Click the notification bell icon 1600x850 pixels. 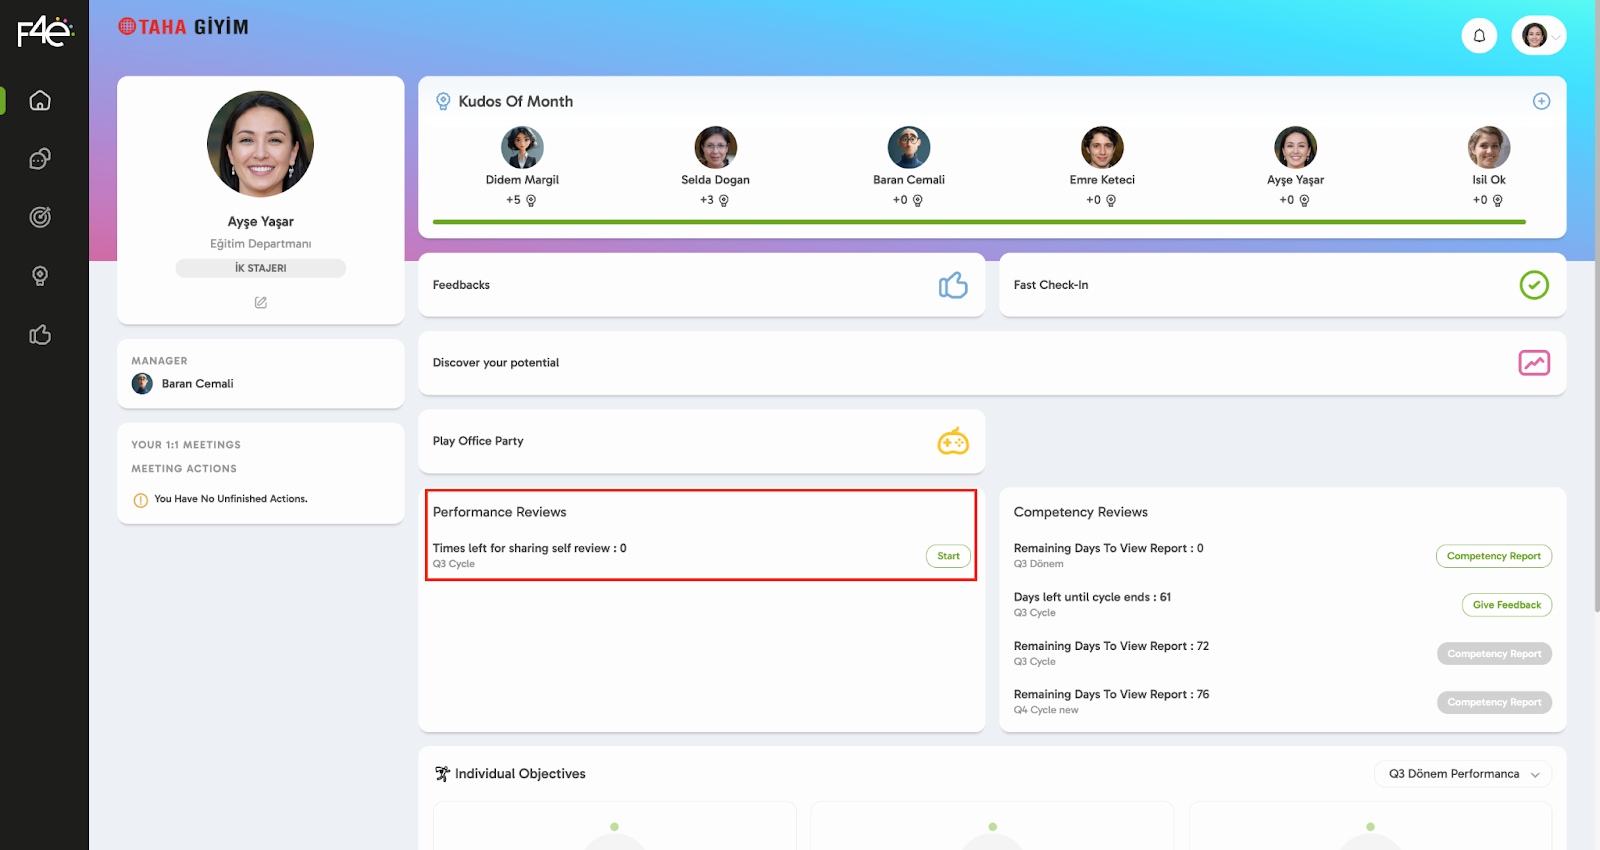point(1479,36)
